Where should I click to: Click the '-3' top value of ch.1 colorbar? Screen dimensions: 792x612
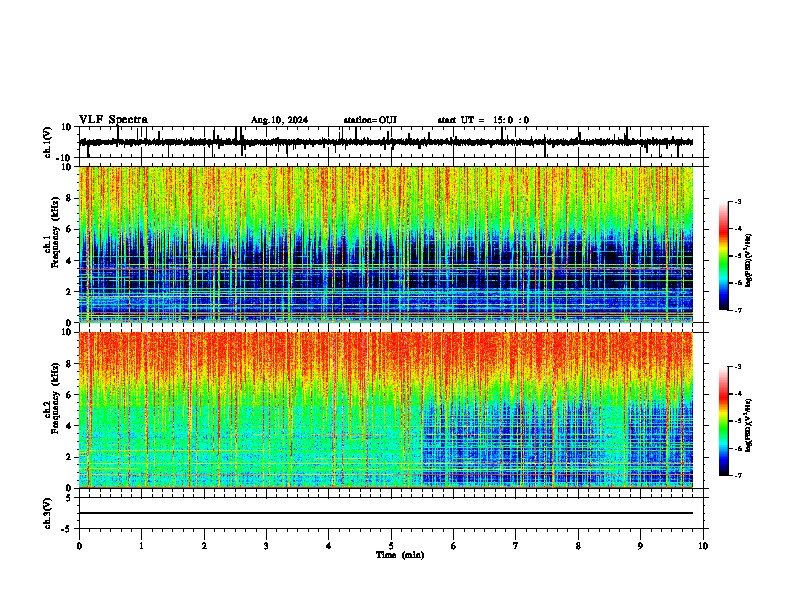tap(737, 201)
